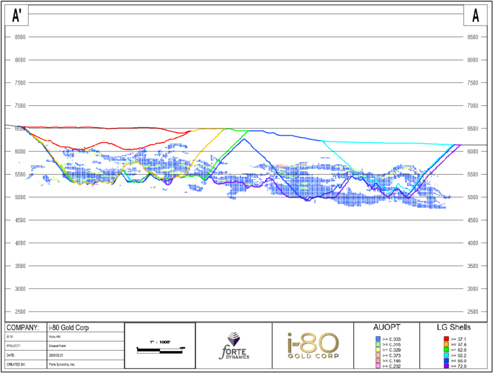Click the left axis 5500 label
The width and height of the screenshot is (493, 373).
coord(20,174)
